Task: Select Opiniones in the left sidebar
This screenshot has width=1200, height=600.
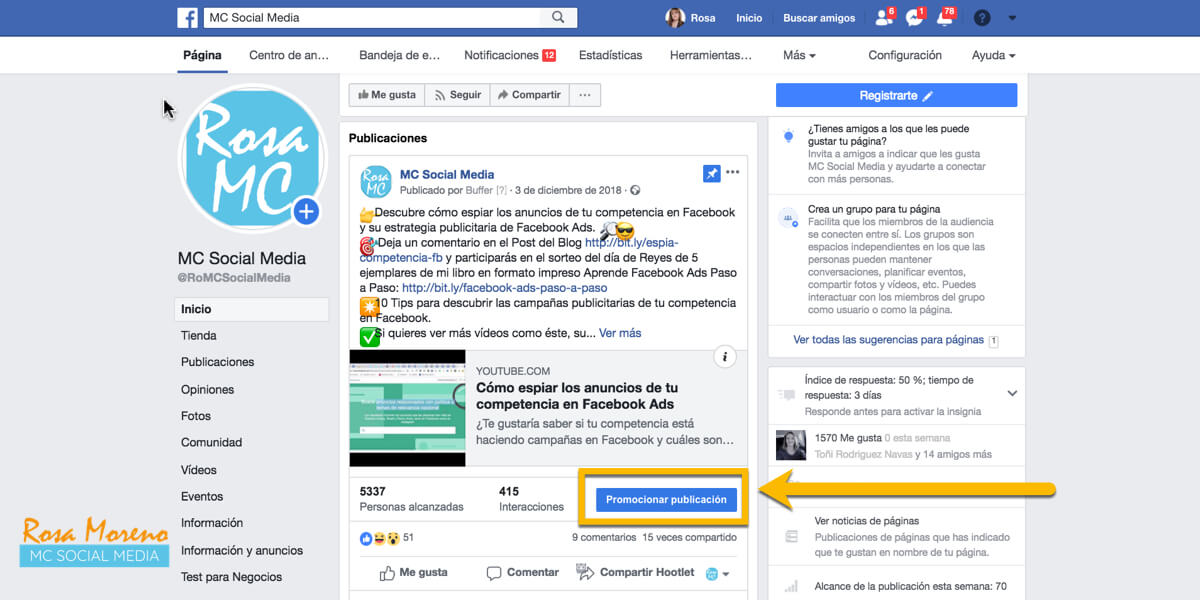Action: pyautogui.click(x=207, y=390)
